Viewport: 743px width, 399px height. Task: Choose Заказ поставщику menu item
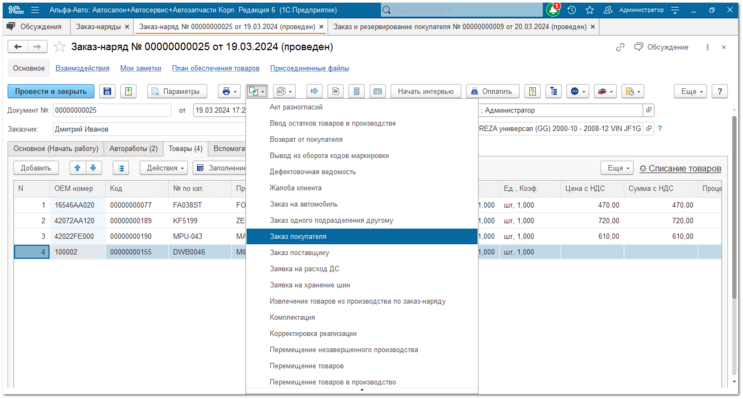coord(362,253)
